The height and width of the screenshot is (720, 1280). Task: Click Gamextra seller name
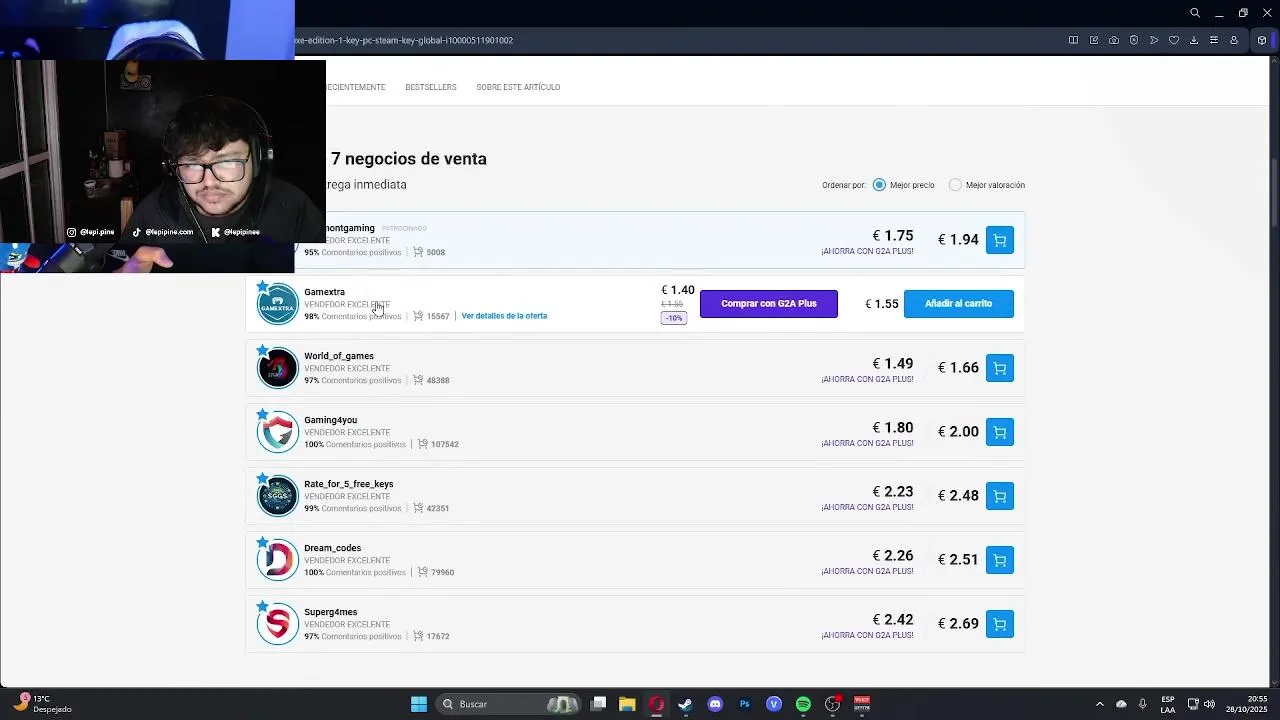coord(324,292)
